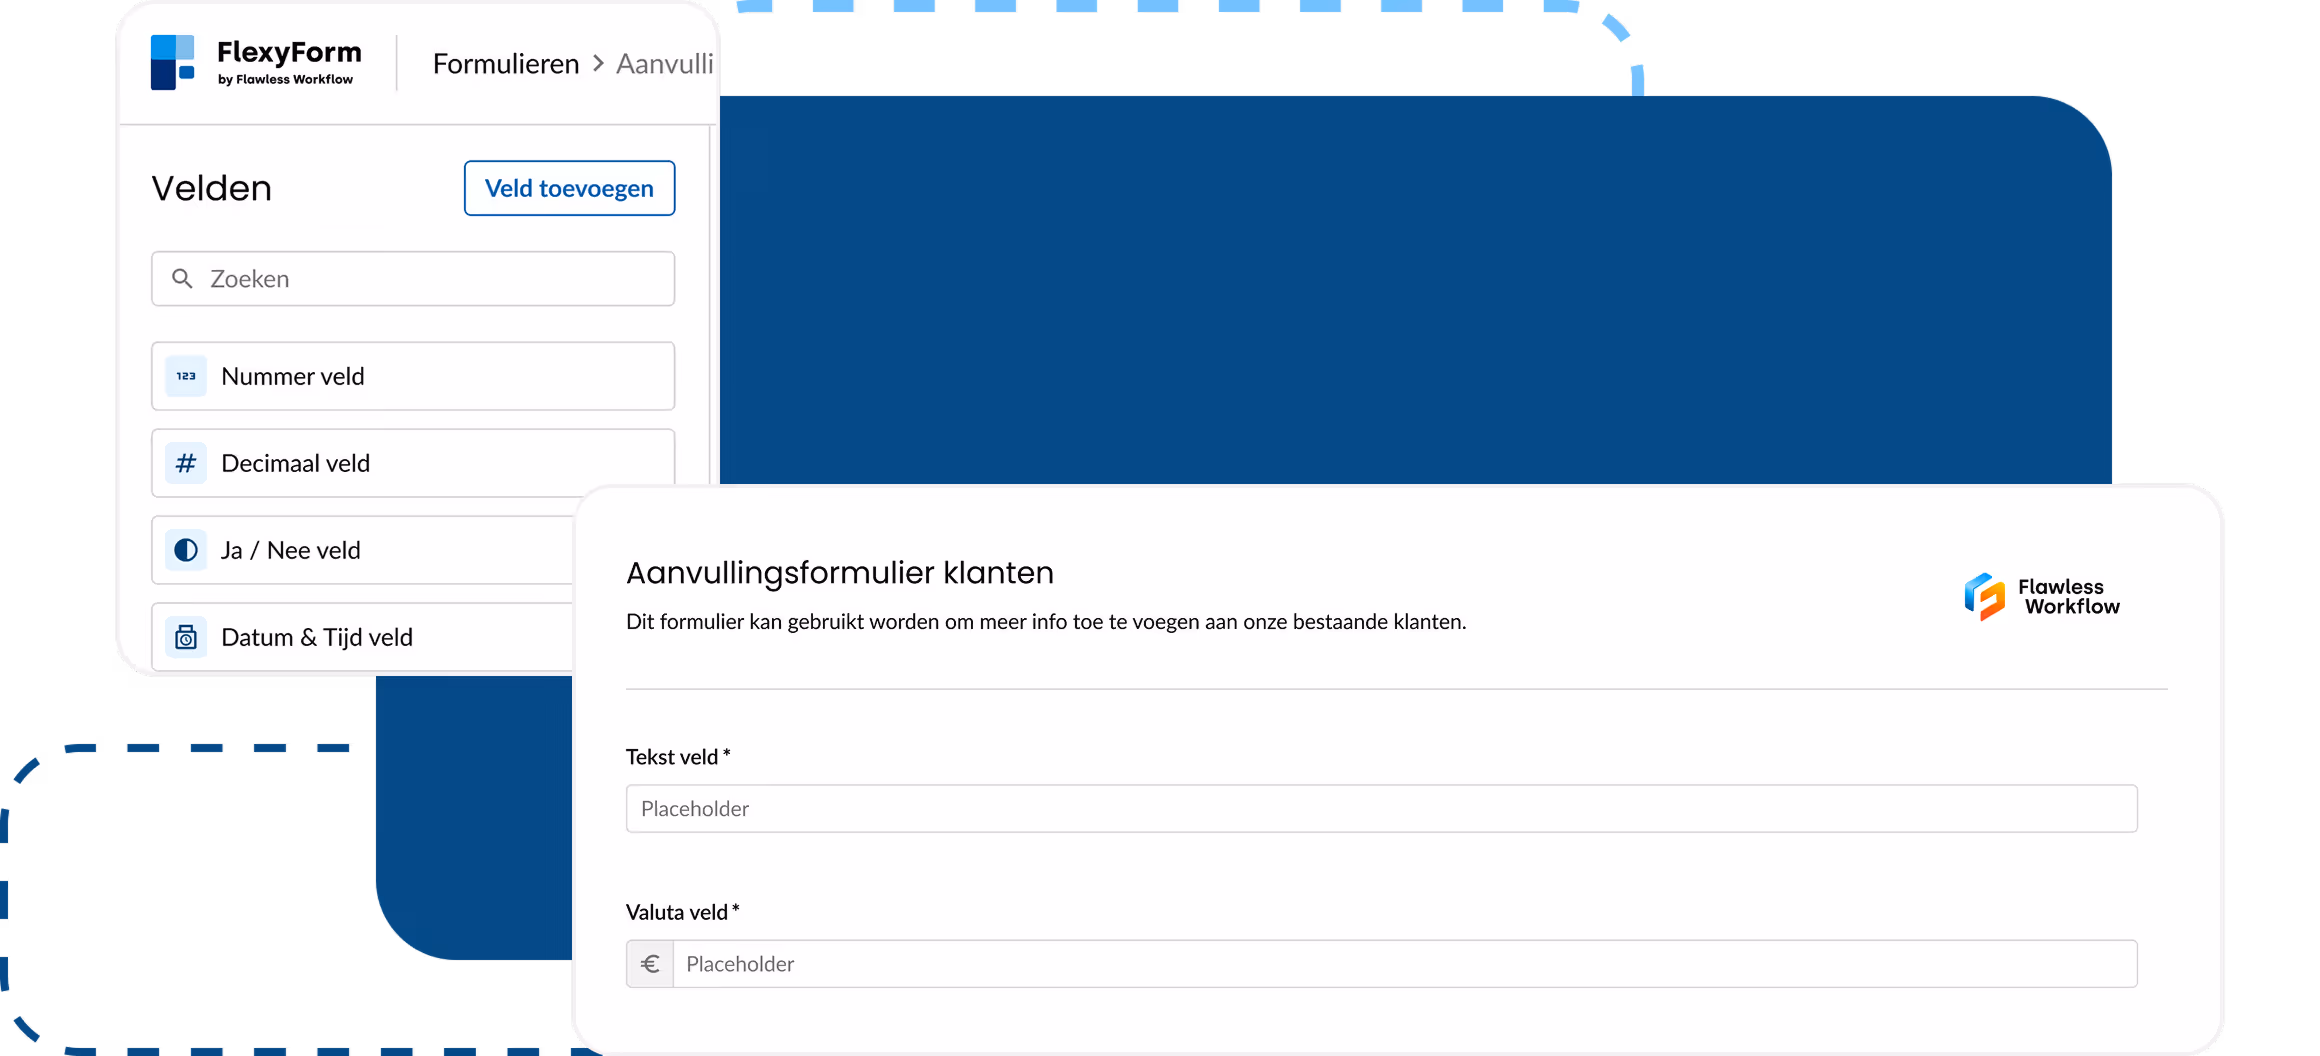Image resolution: width=2320 pixels, height=1056 pixels.
Task: Click the 123 icon on Nummer veld
Action: click(x=185, y=376)
